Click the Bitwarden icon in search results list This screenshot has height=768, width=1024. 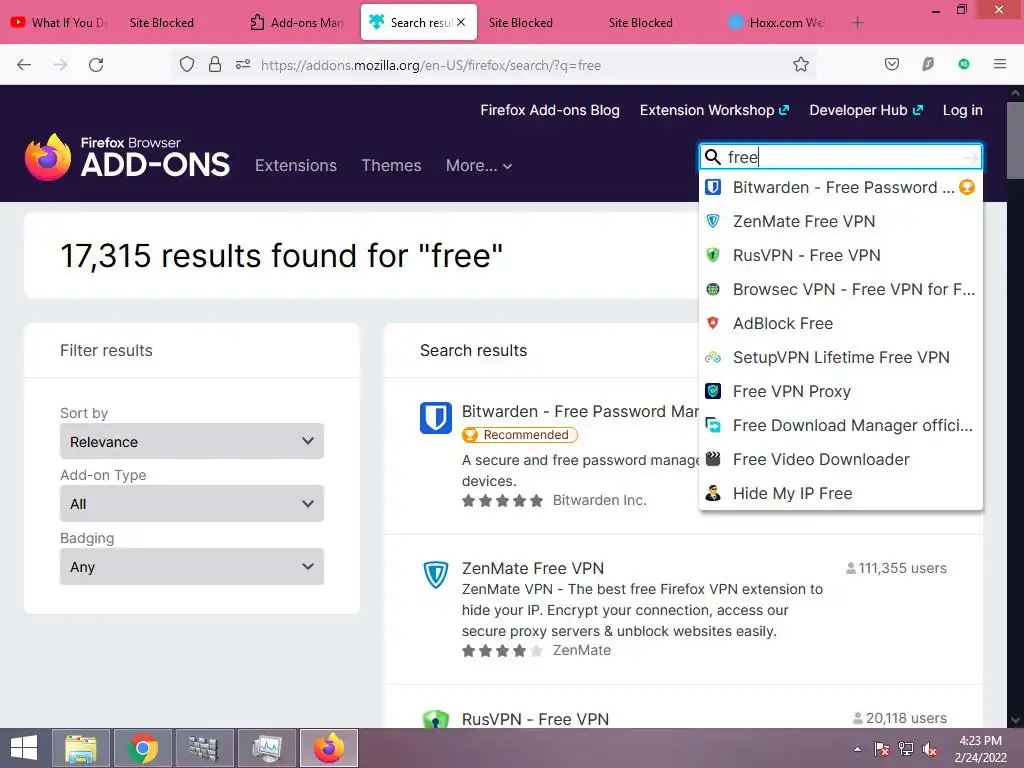point(436,418)
